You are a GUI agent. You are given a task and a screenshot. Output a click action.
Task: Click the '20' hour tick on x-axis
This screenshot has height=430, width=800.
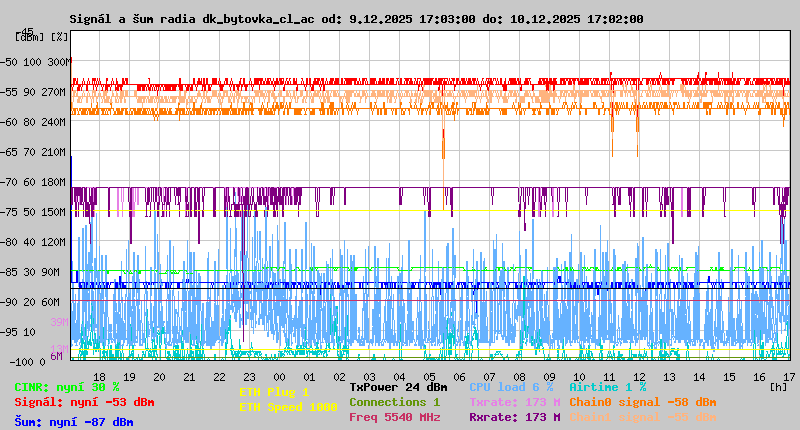[x=160, y=377]
